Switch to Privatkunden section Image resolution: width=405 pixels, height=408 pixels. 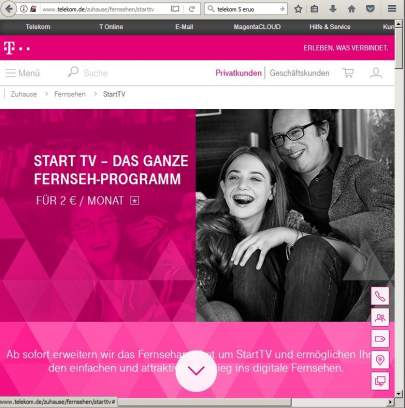(x=238, y=73)
